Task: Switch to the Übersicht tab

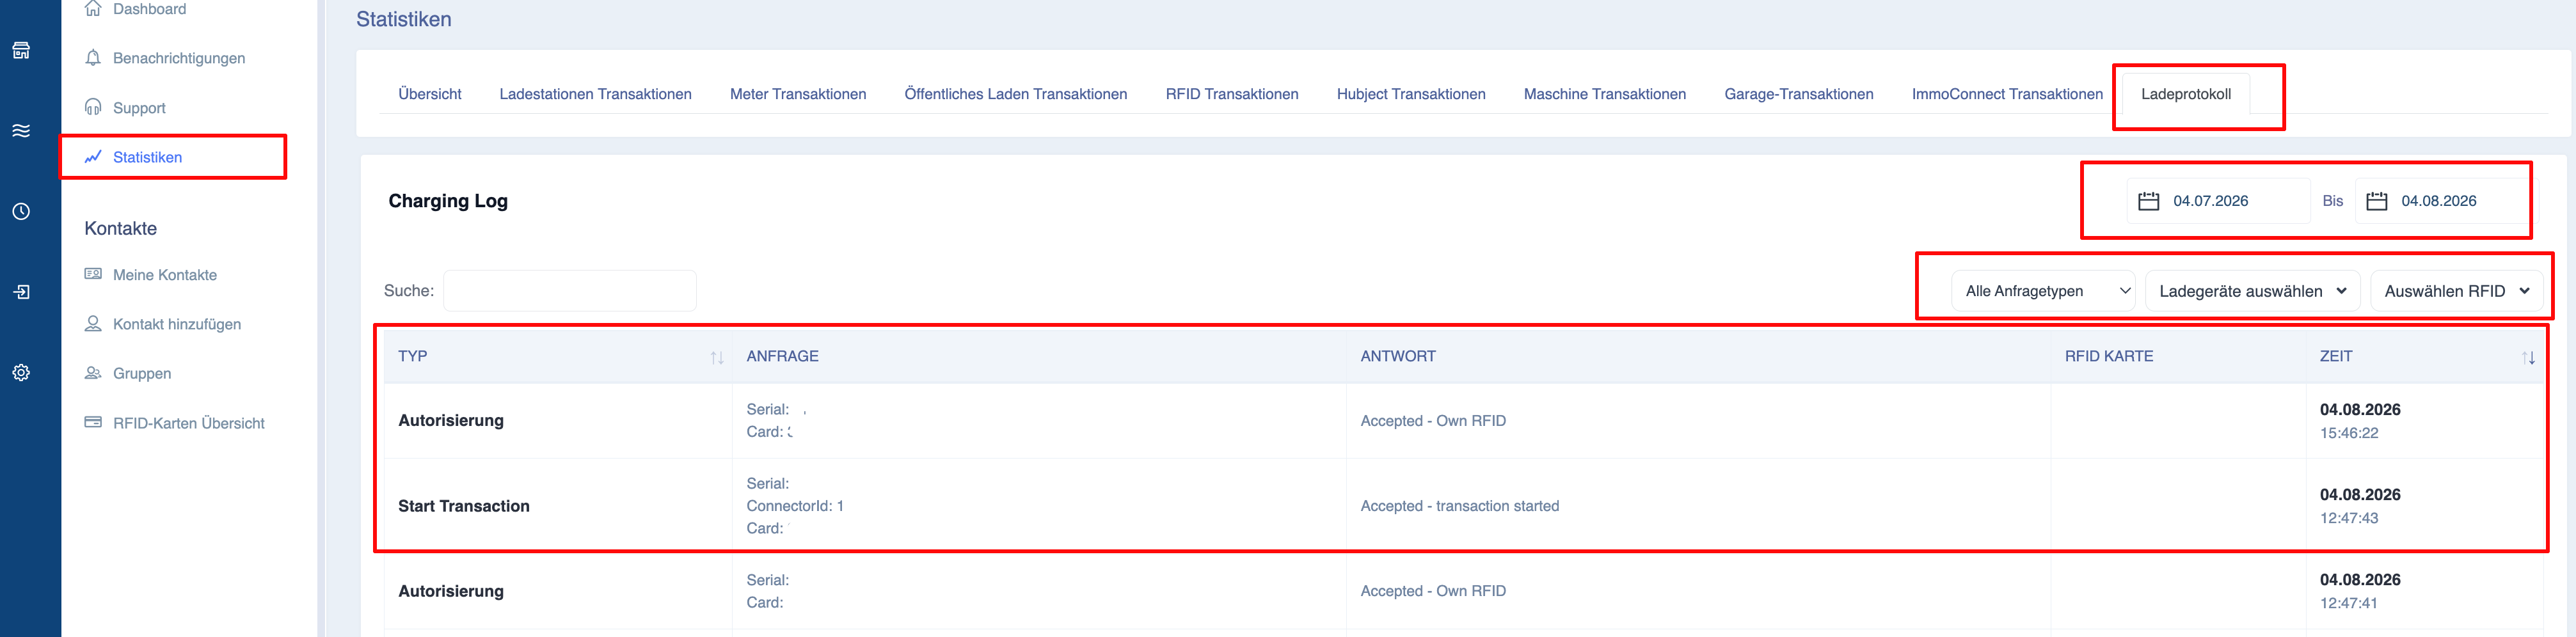Action: (x=430, y=94)
